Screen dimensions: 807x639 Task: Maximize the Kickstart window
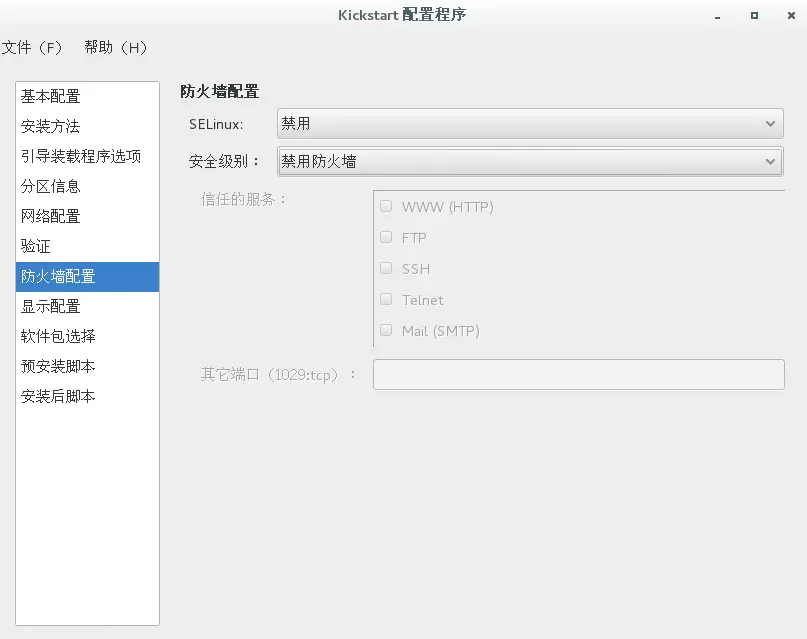pos(754,15)
